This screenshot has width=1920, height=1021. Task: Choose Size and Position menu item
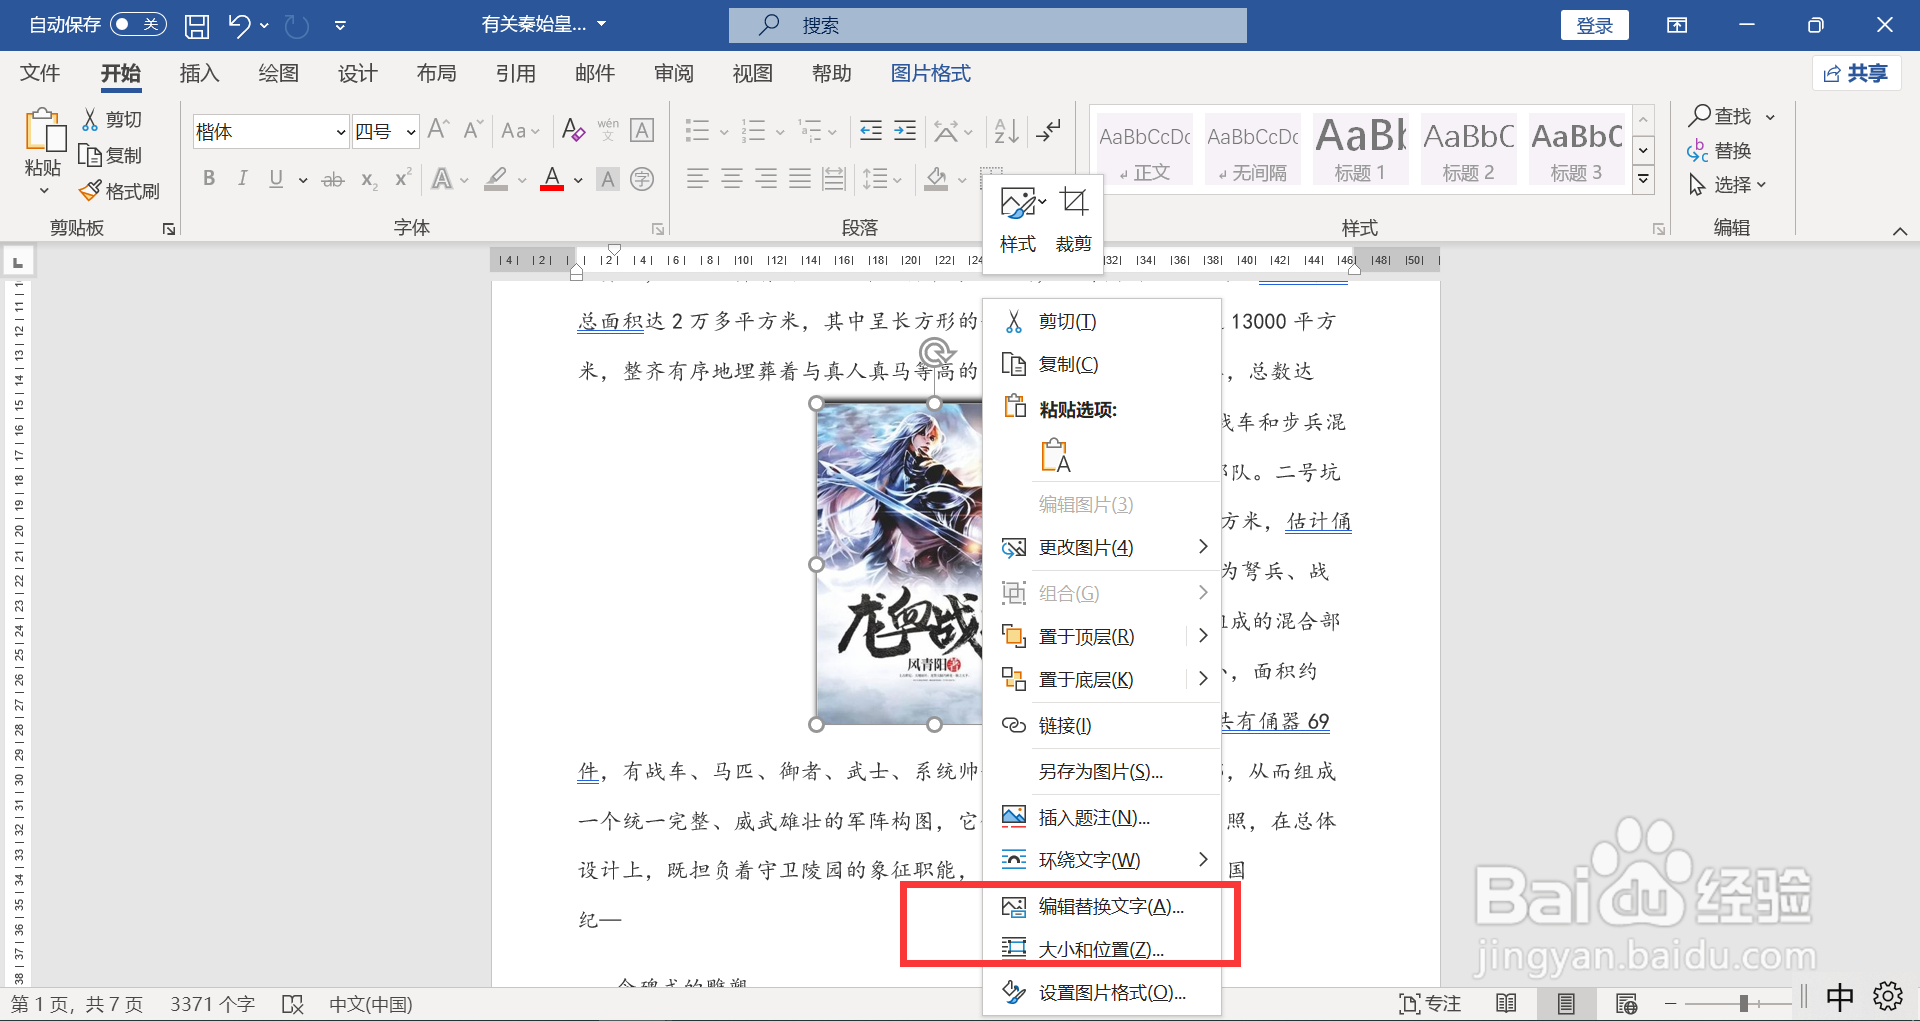tap(1102, 949)
